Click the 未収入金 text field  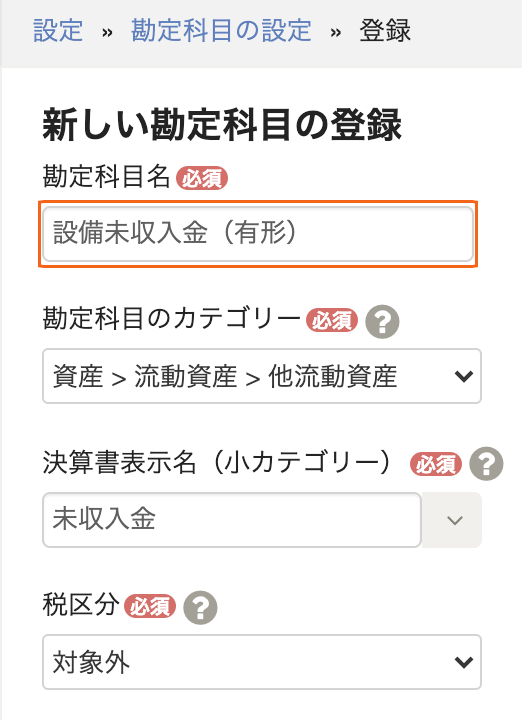tap(232, 520)
